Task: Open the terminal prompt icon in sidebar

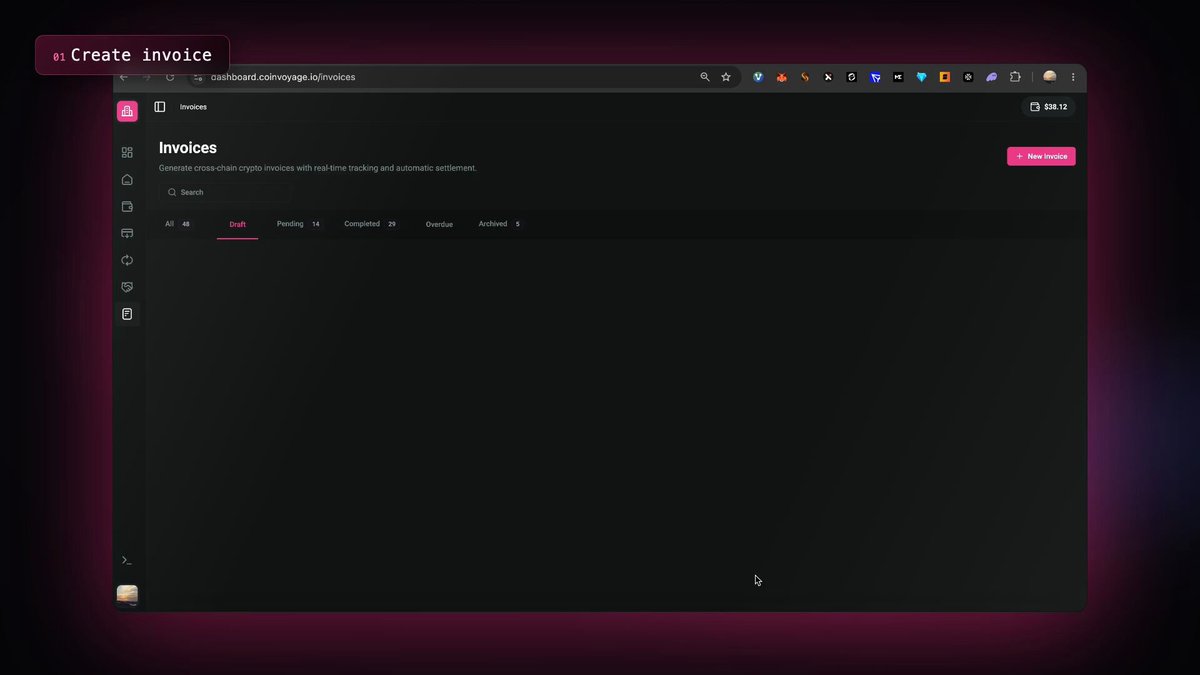Action: [127, 560]
